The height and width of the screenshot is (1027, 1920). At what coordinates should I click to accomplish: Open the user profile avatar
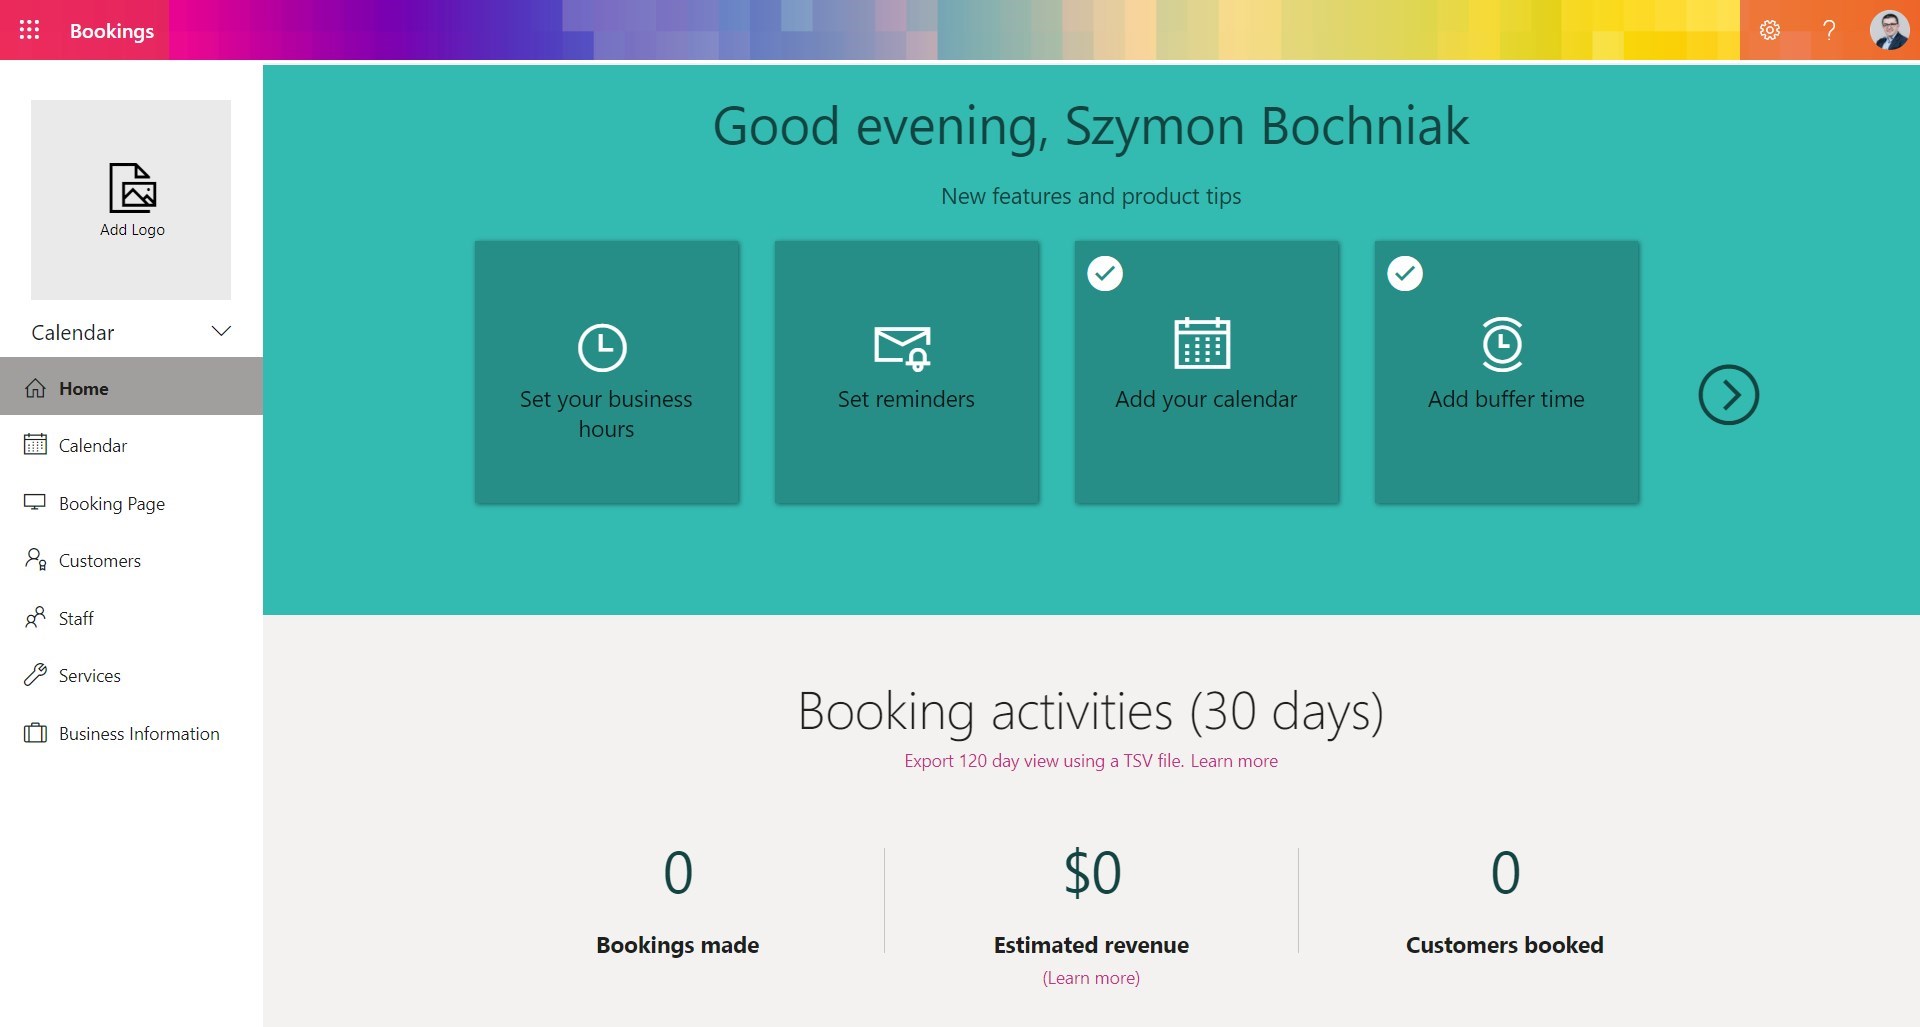pos(1889,30)
